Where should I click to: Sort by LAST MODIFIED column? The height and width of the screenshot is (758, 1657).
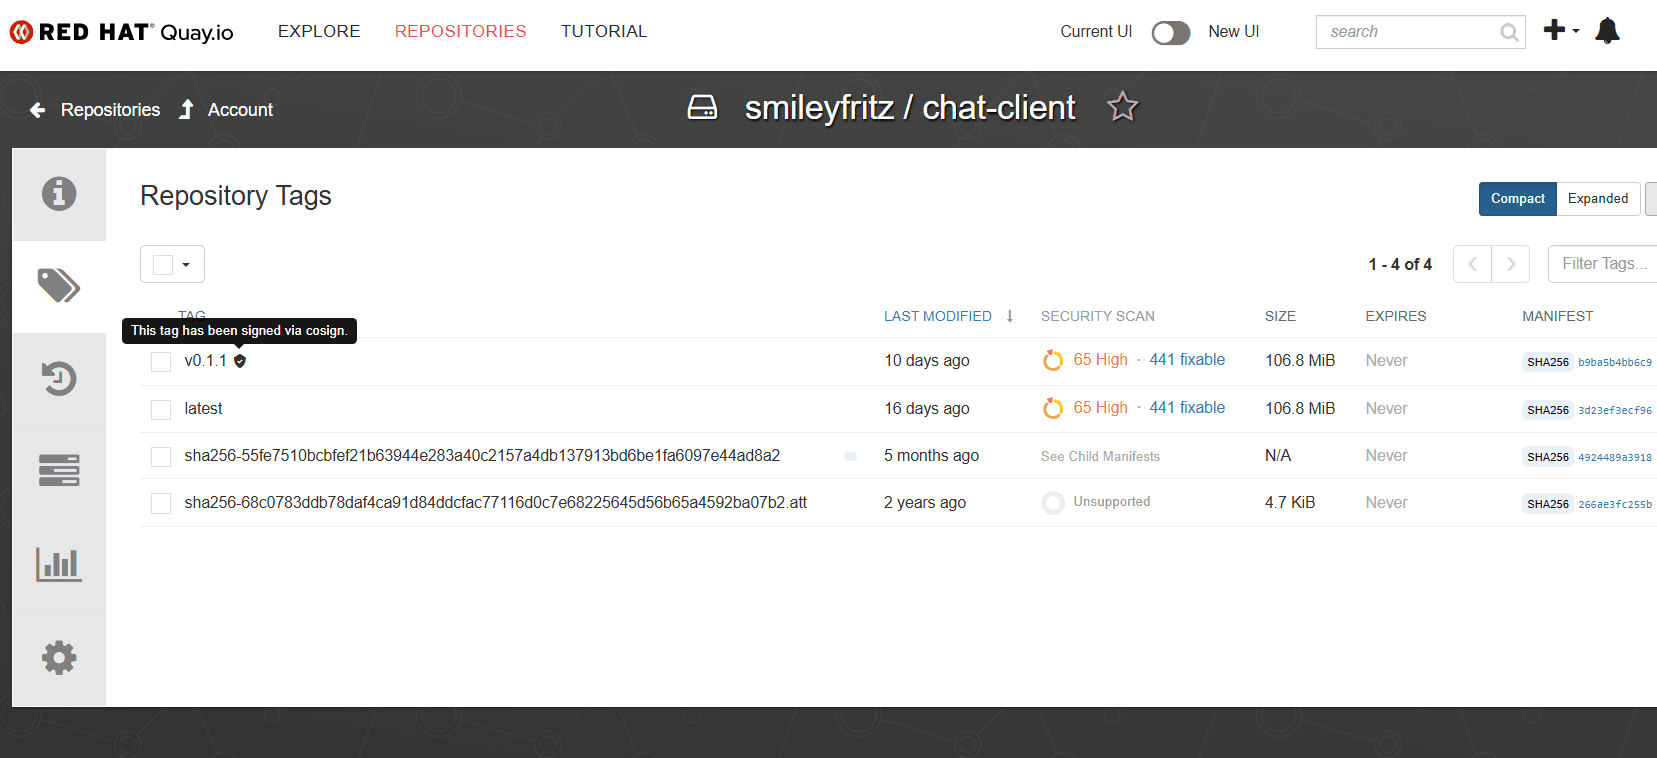938,316
